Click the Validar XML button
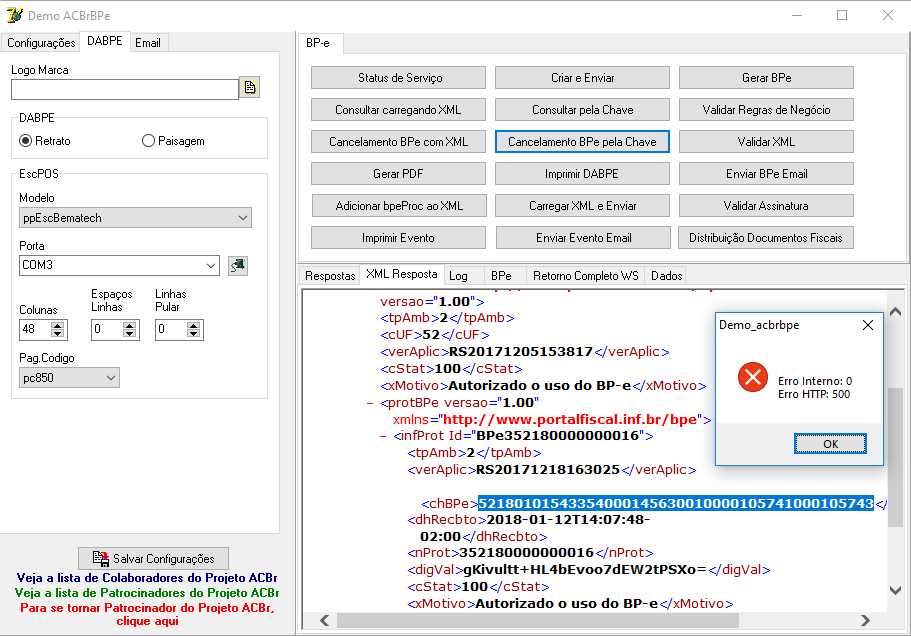Screen dimensions: 911x636 click(x=766, y=142)
